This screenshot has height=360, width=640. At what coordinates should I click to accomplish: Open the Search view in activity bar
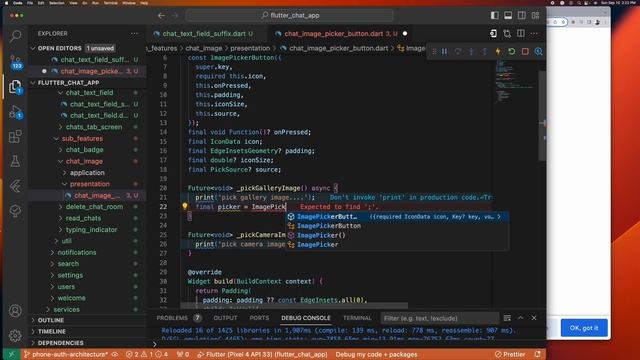(16, 36)
